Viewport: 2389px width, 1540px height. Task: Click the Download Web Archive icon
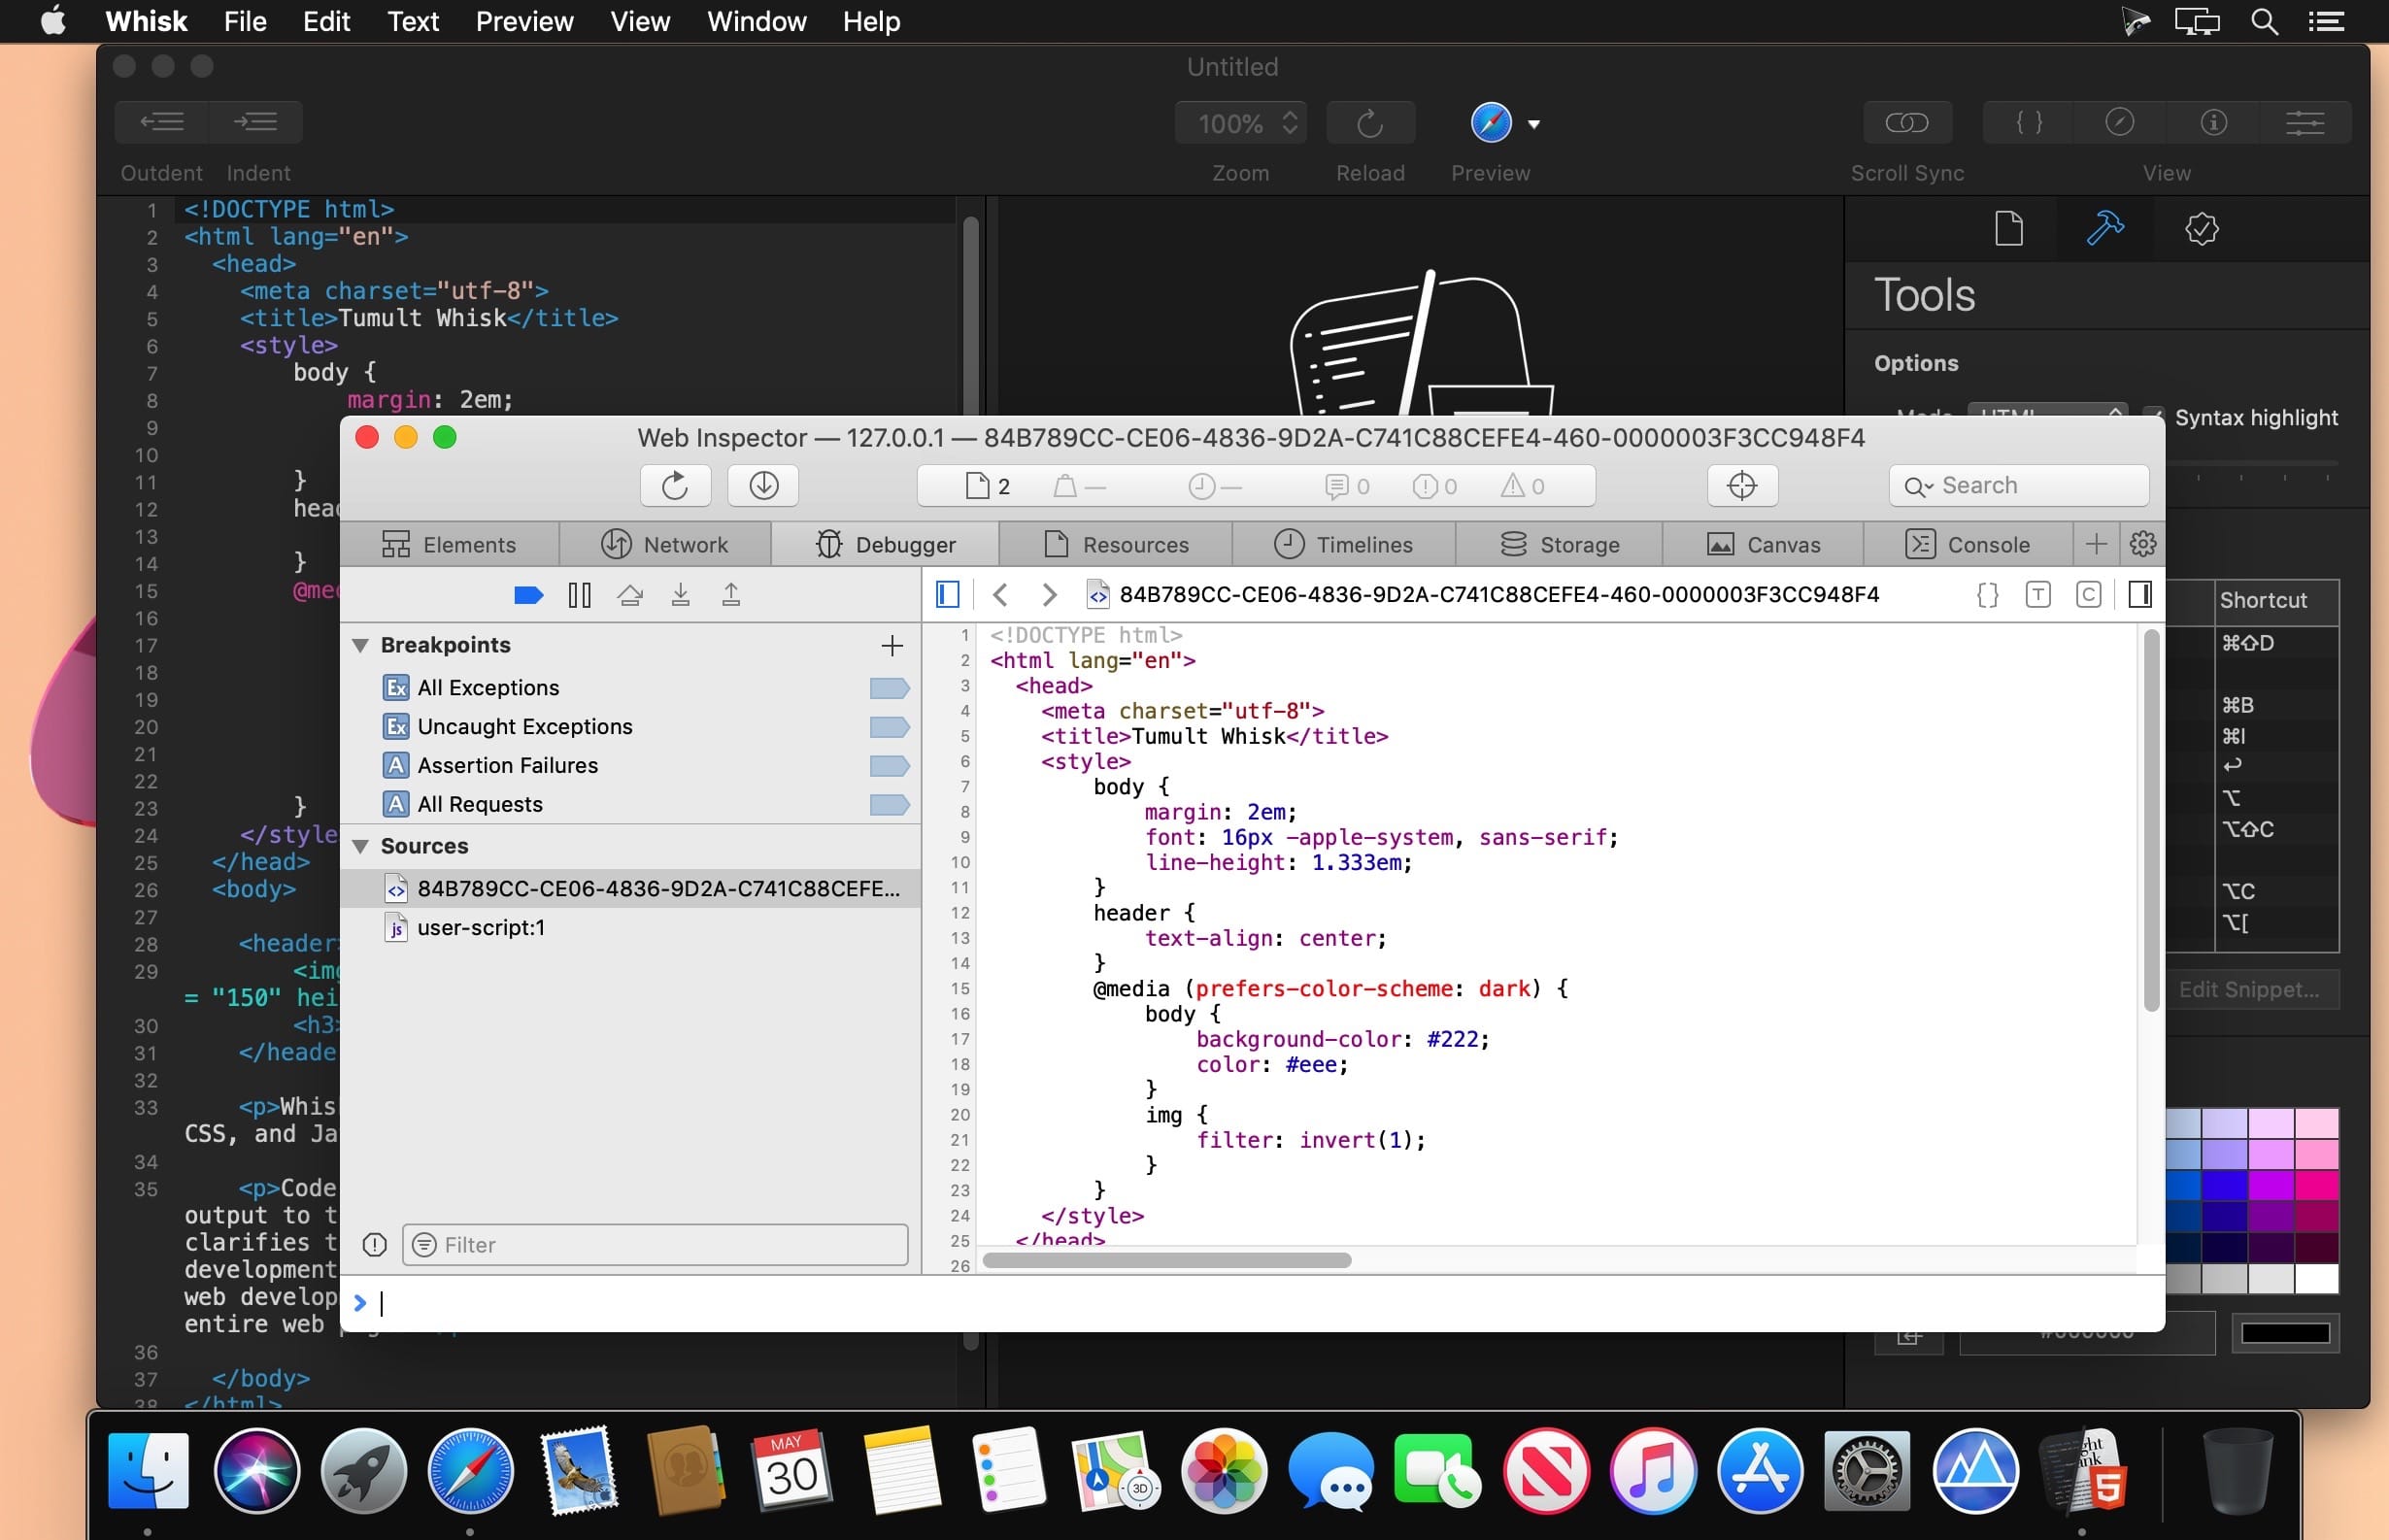(x=763, y=486)
